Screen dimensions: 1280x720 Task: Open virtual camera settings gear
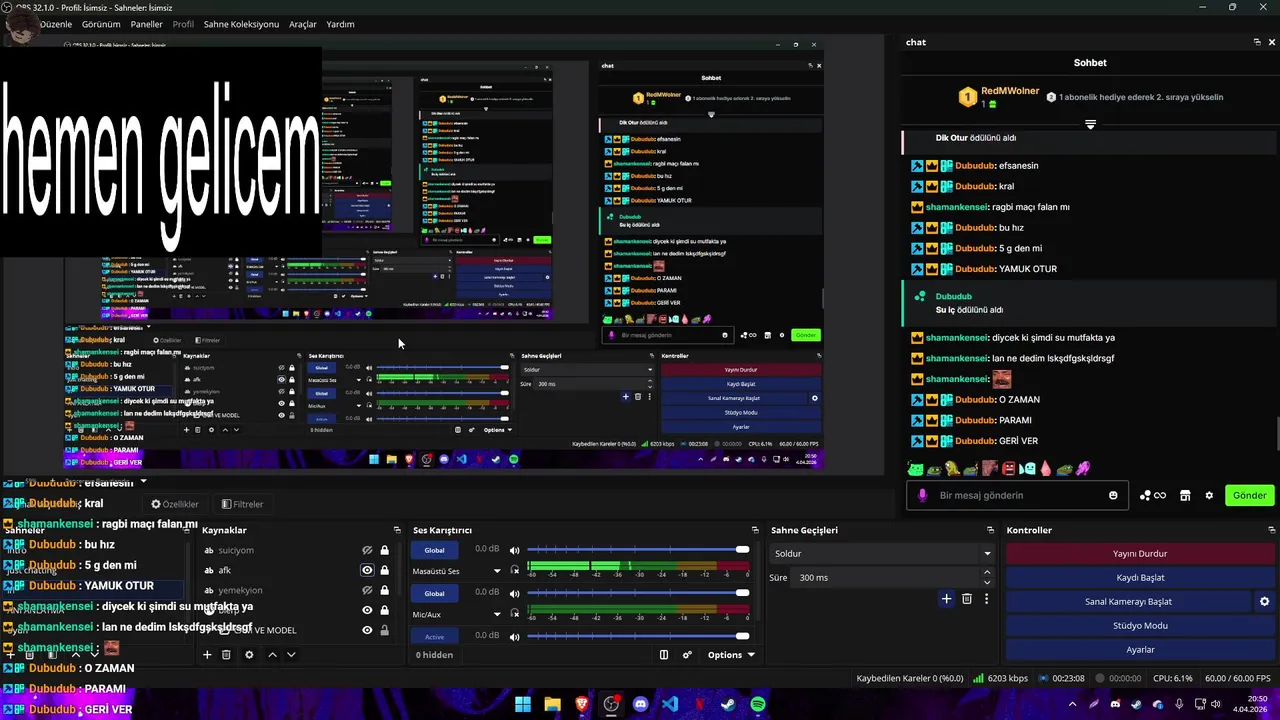(1264, 602)
